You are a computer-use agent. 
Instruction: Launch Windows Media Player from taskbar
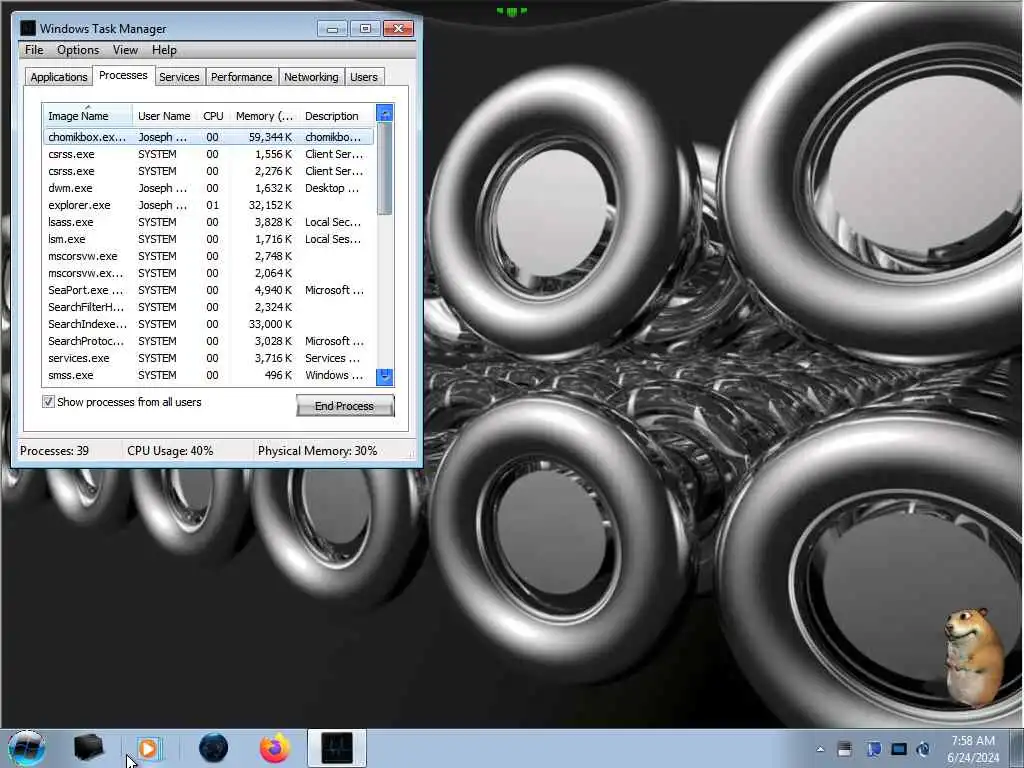tap(149, 748)
